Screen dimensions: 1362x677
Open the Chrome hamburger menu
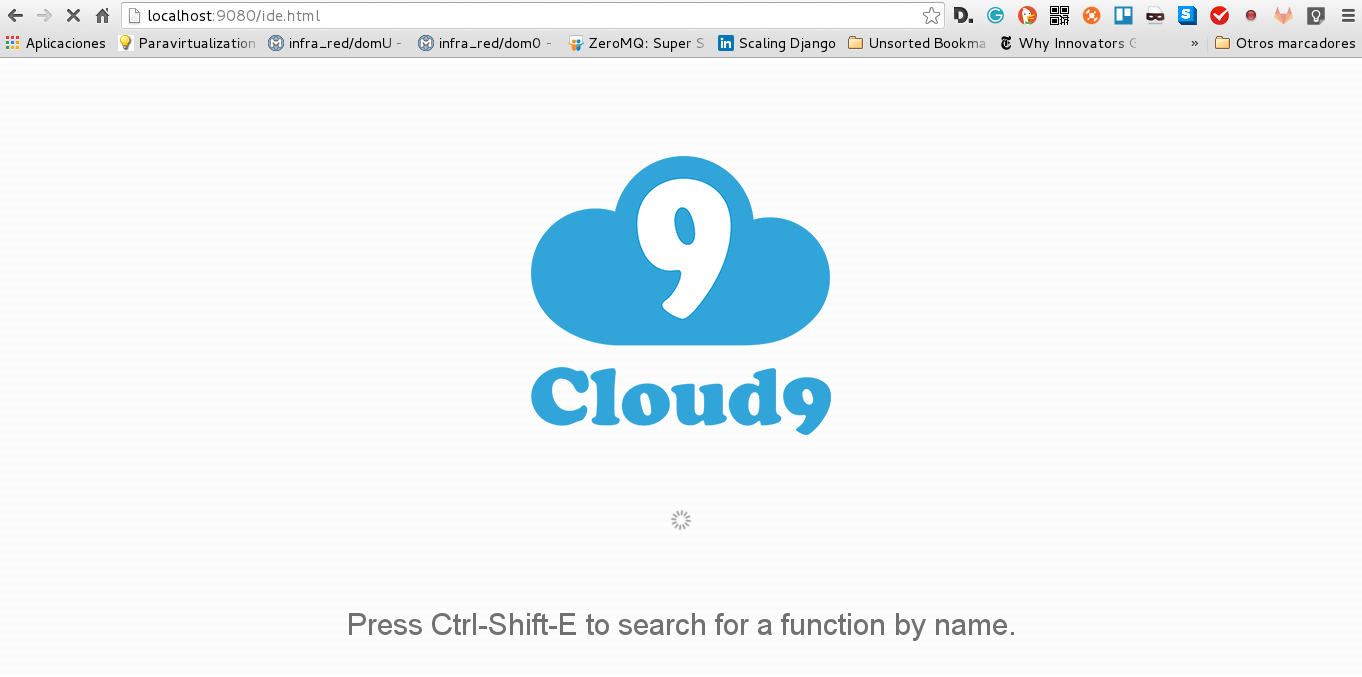tap(1347, 15)
